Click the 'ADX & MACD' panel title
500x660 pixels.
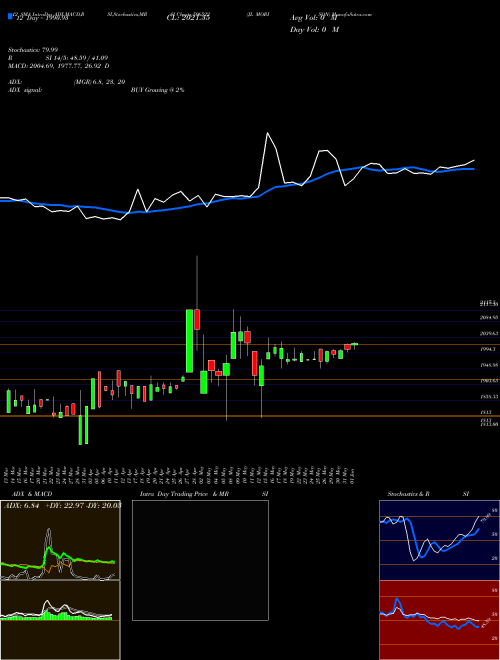pos(32,494)
